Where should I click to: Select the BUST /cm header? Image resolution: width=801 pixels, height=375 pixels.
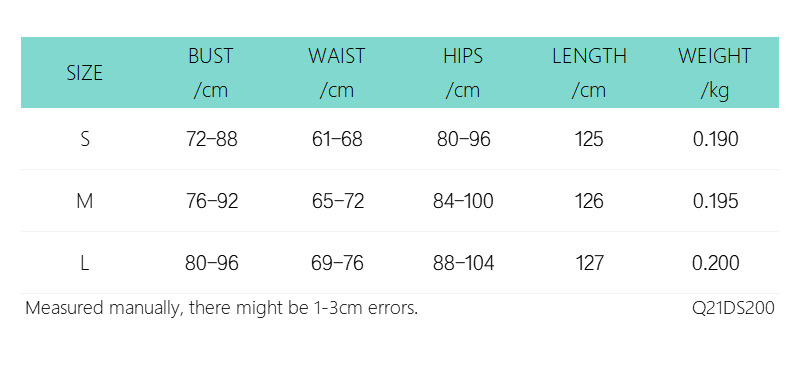tap(210, 73)
